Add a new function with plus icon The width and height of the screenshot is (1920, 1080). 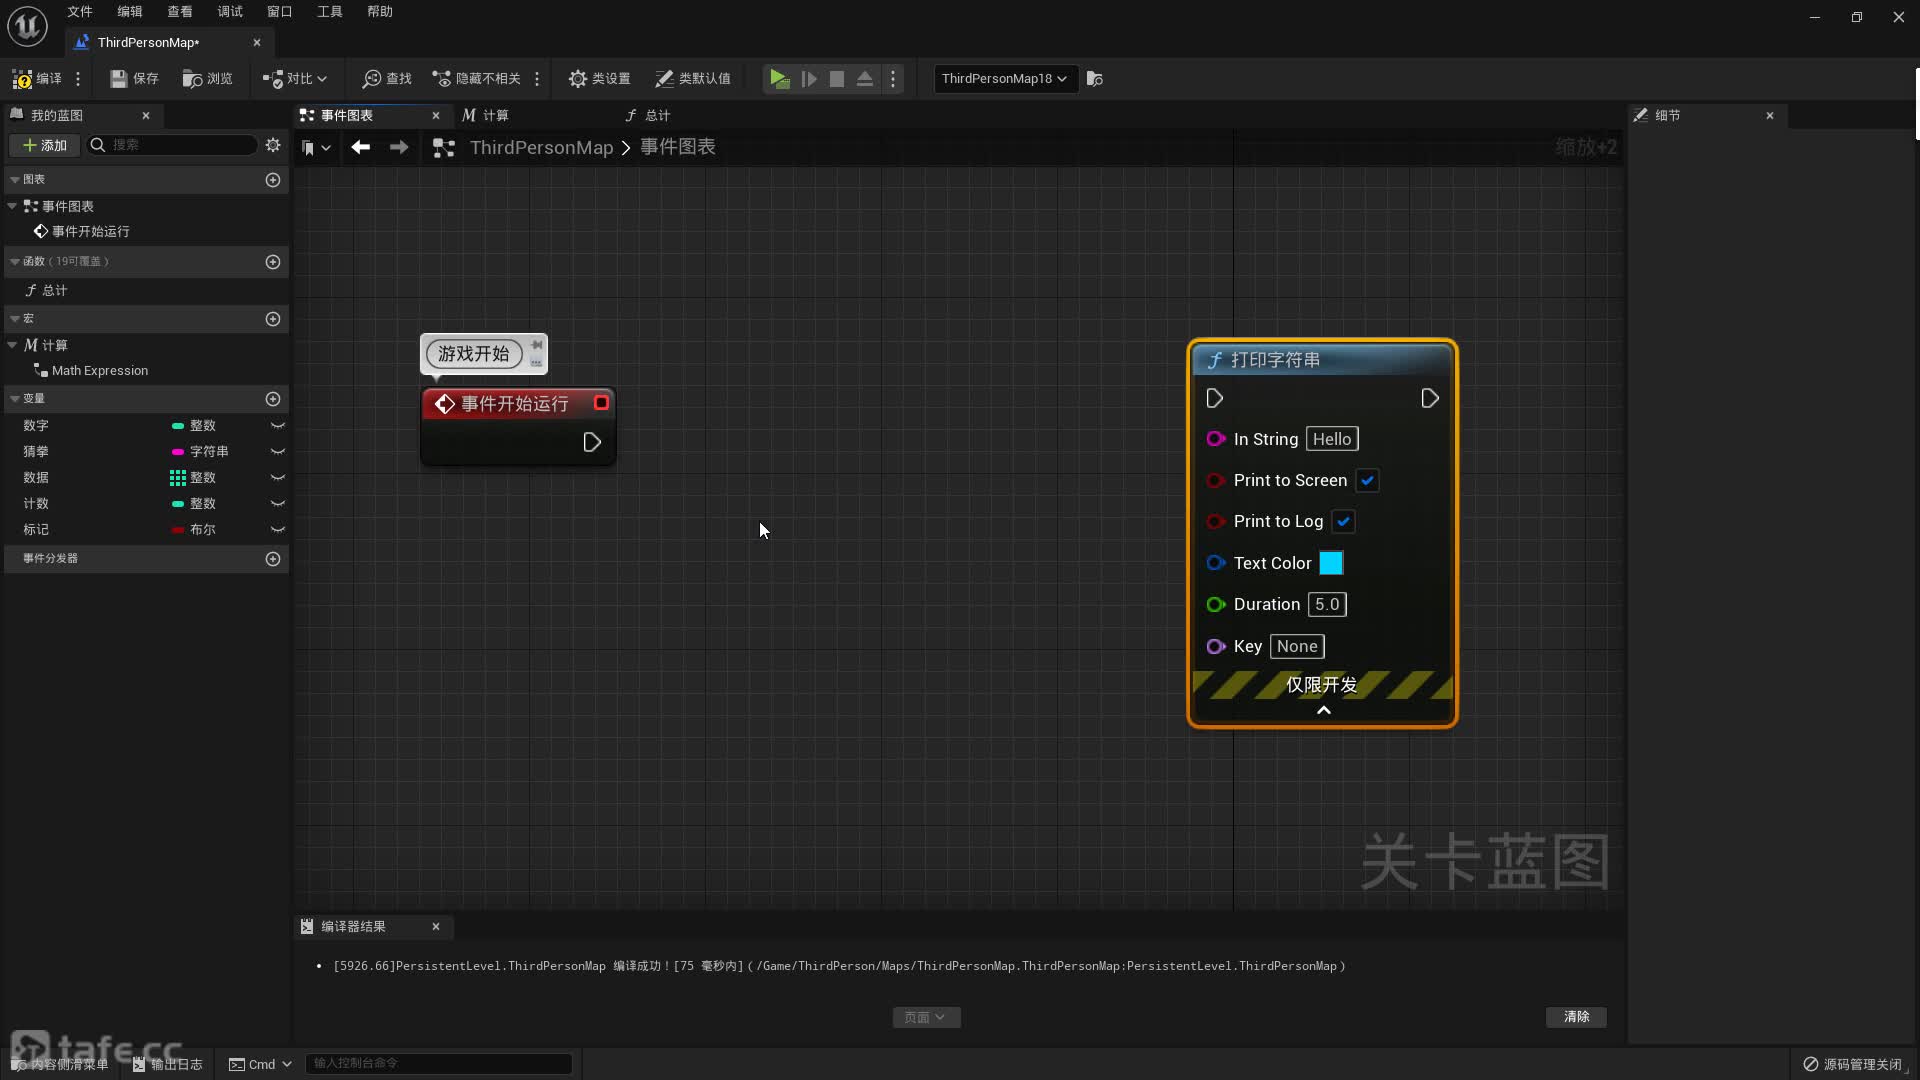pos(273,262)
